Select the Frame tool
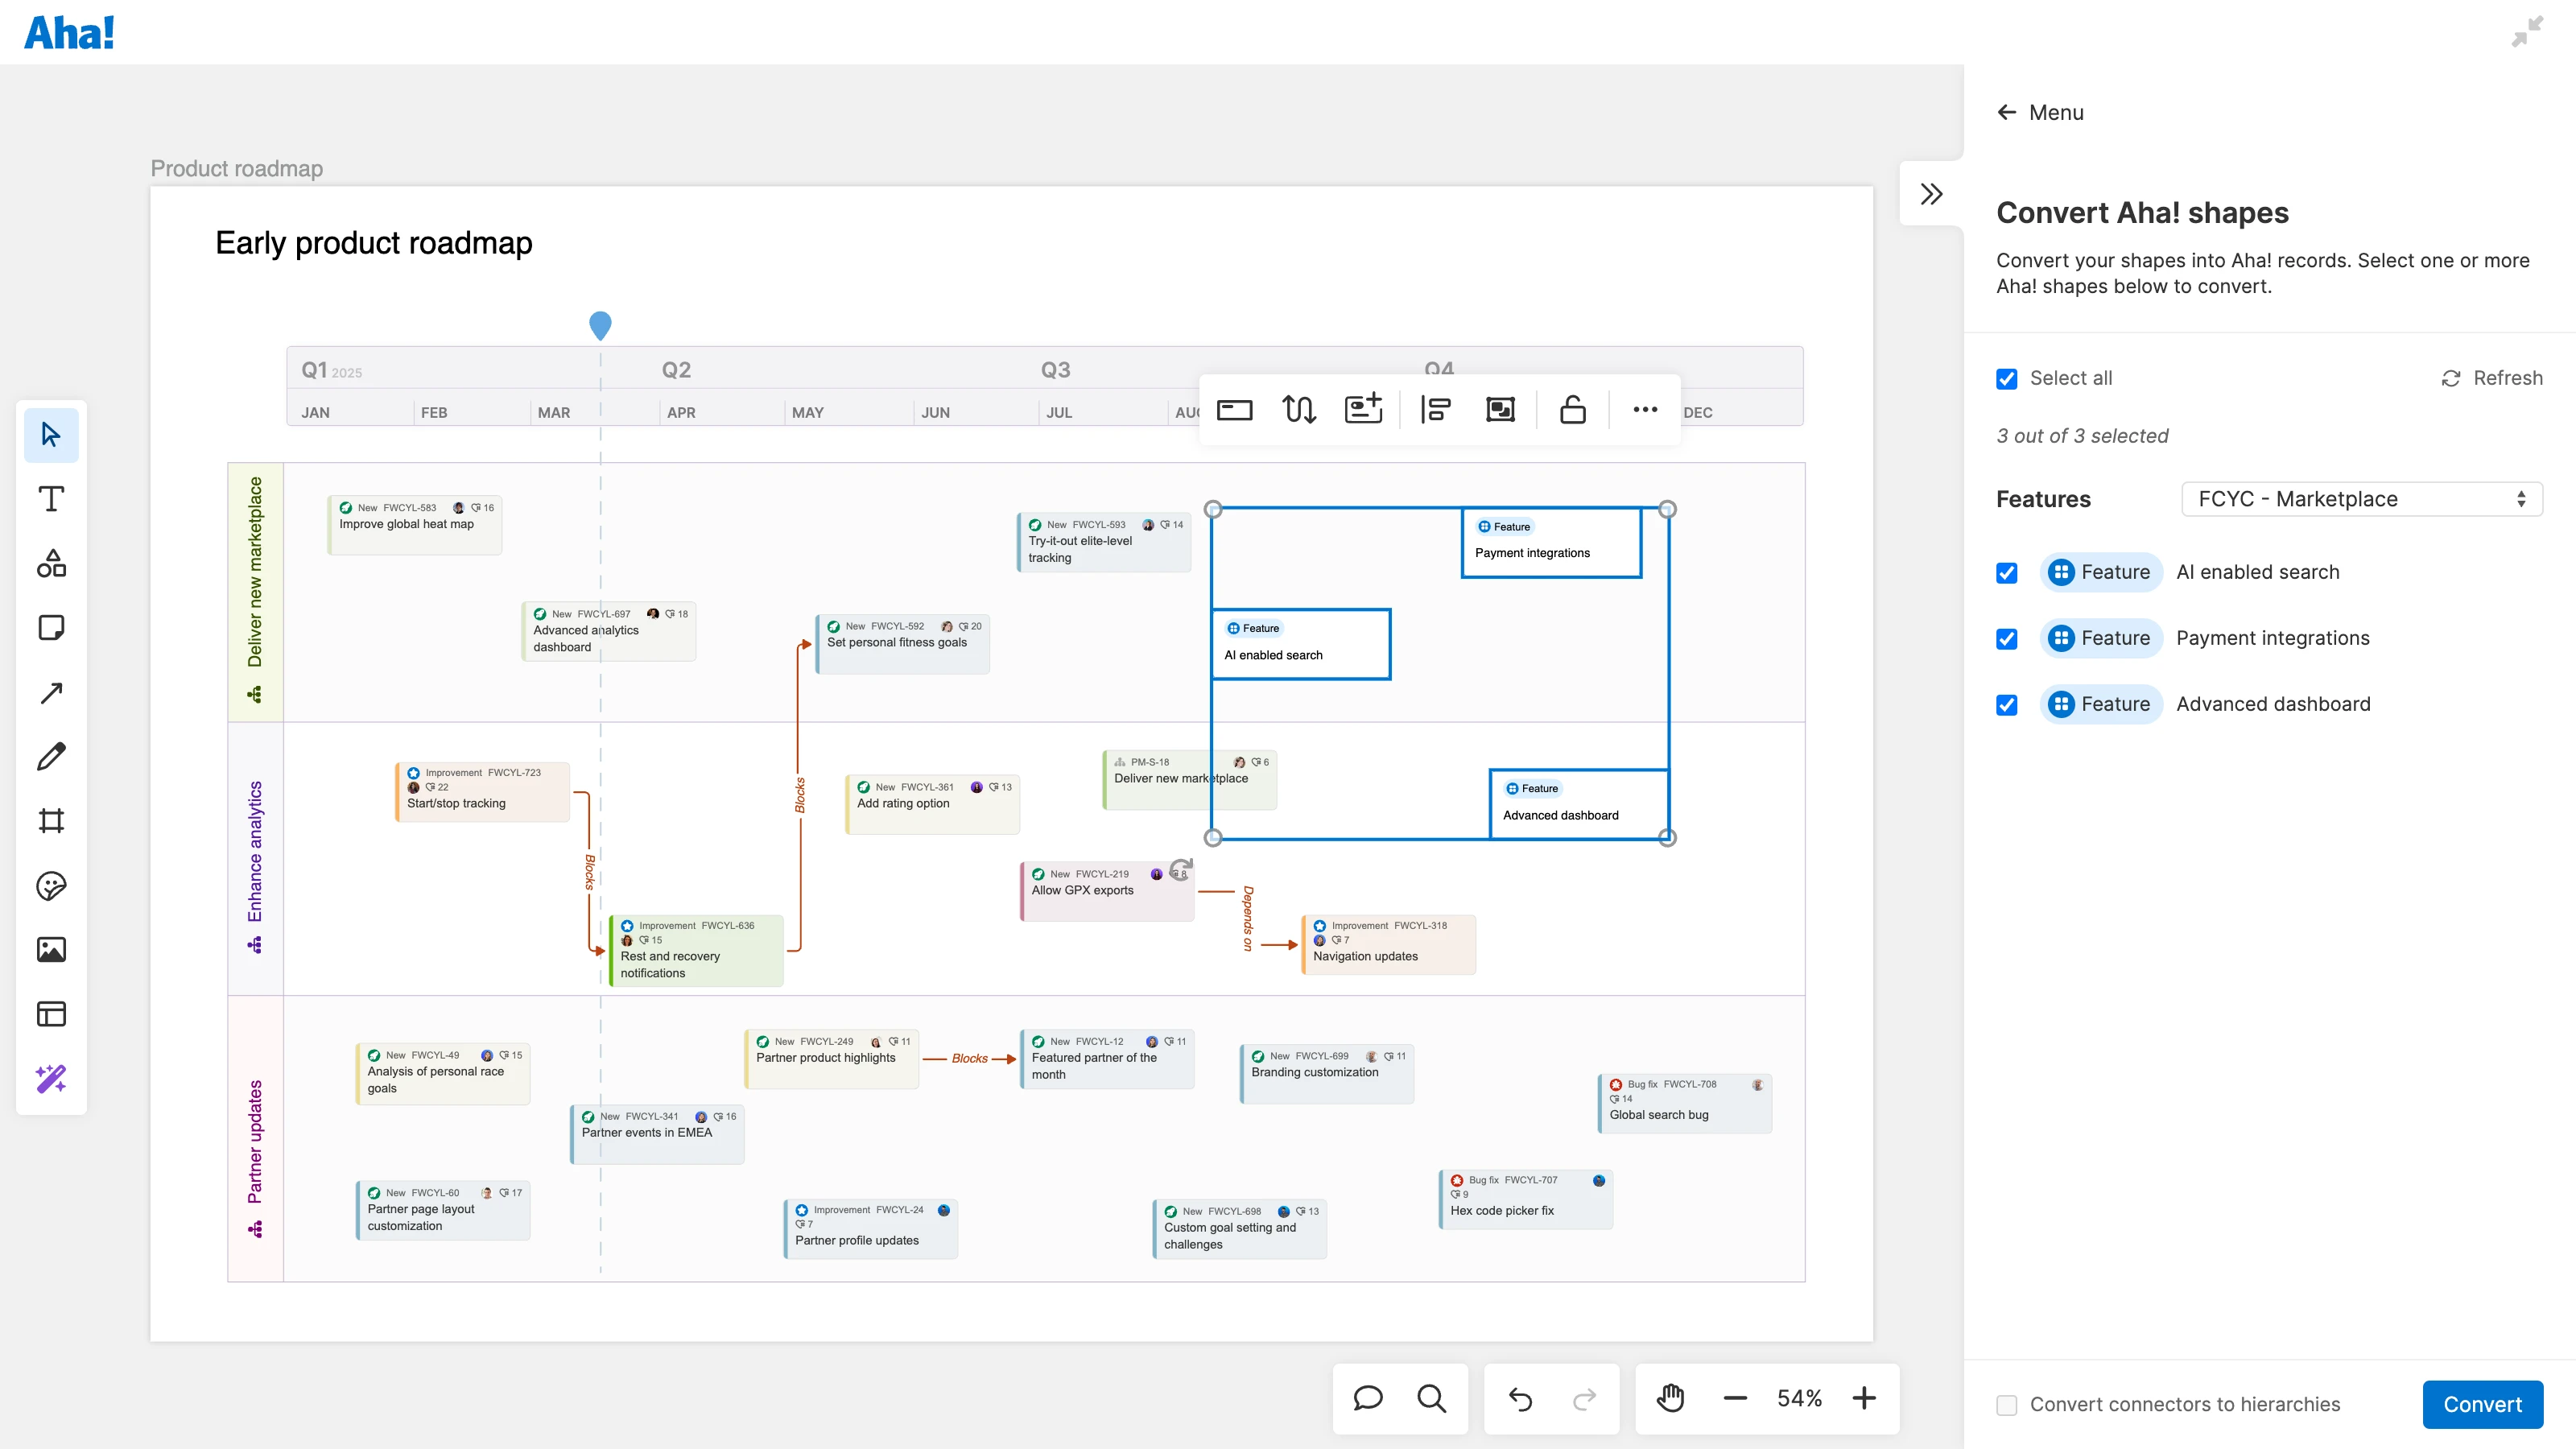 (x=51, y=821)
